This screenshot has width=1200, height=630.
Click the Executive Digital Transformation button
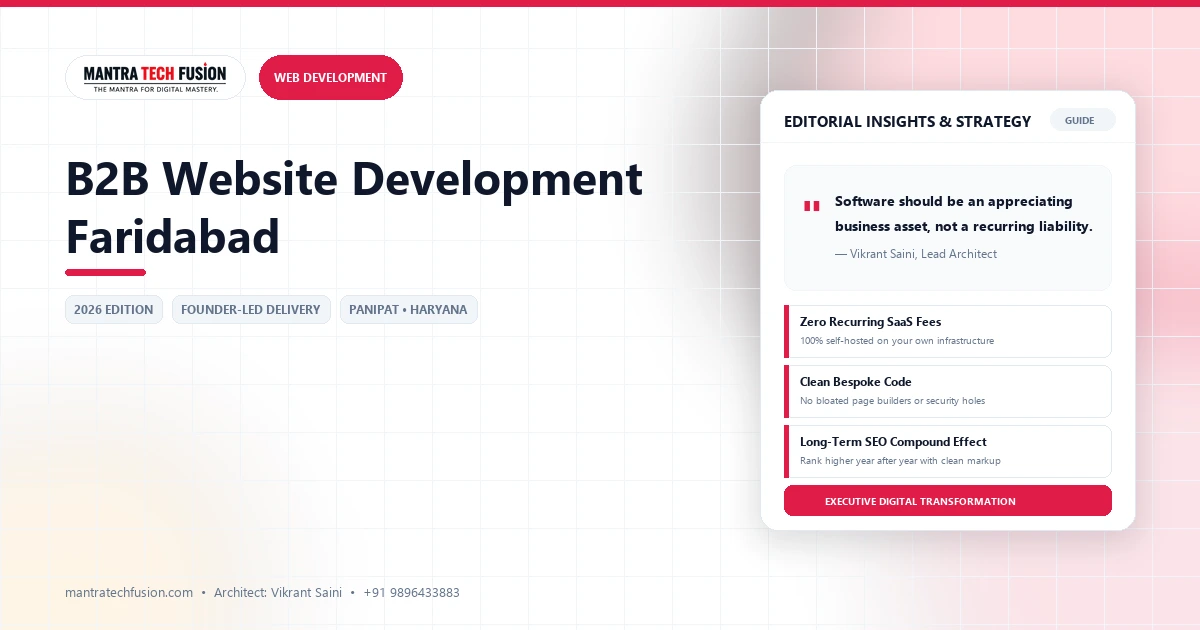click(948, 501)
